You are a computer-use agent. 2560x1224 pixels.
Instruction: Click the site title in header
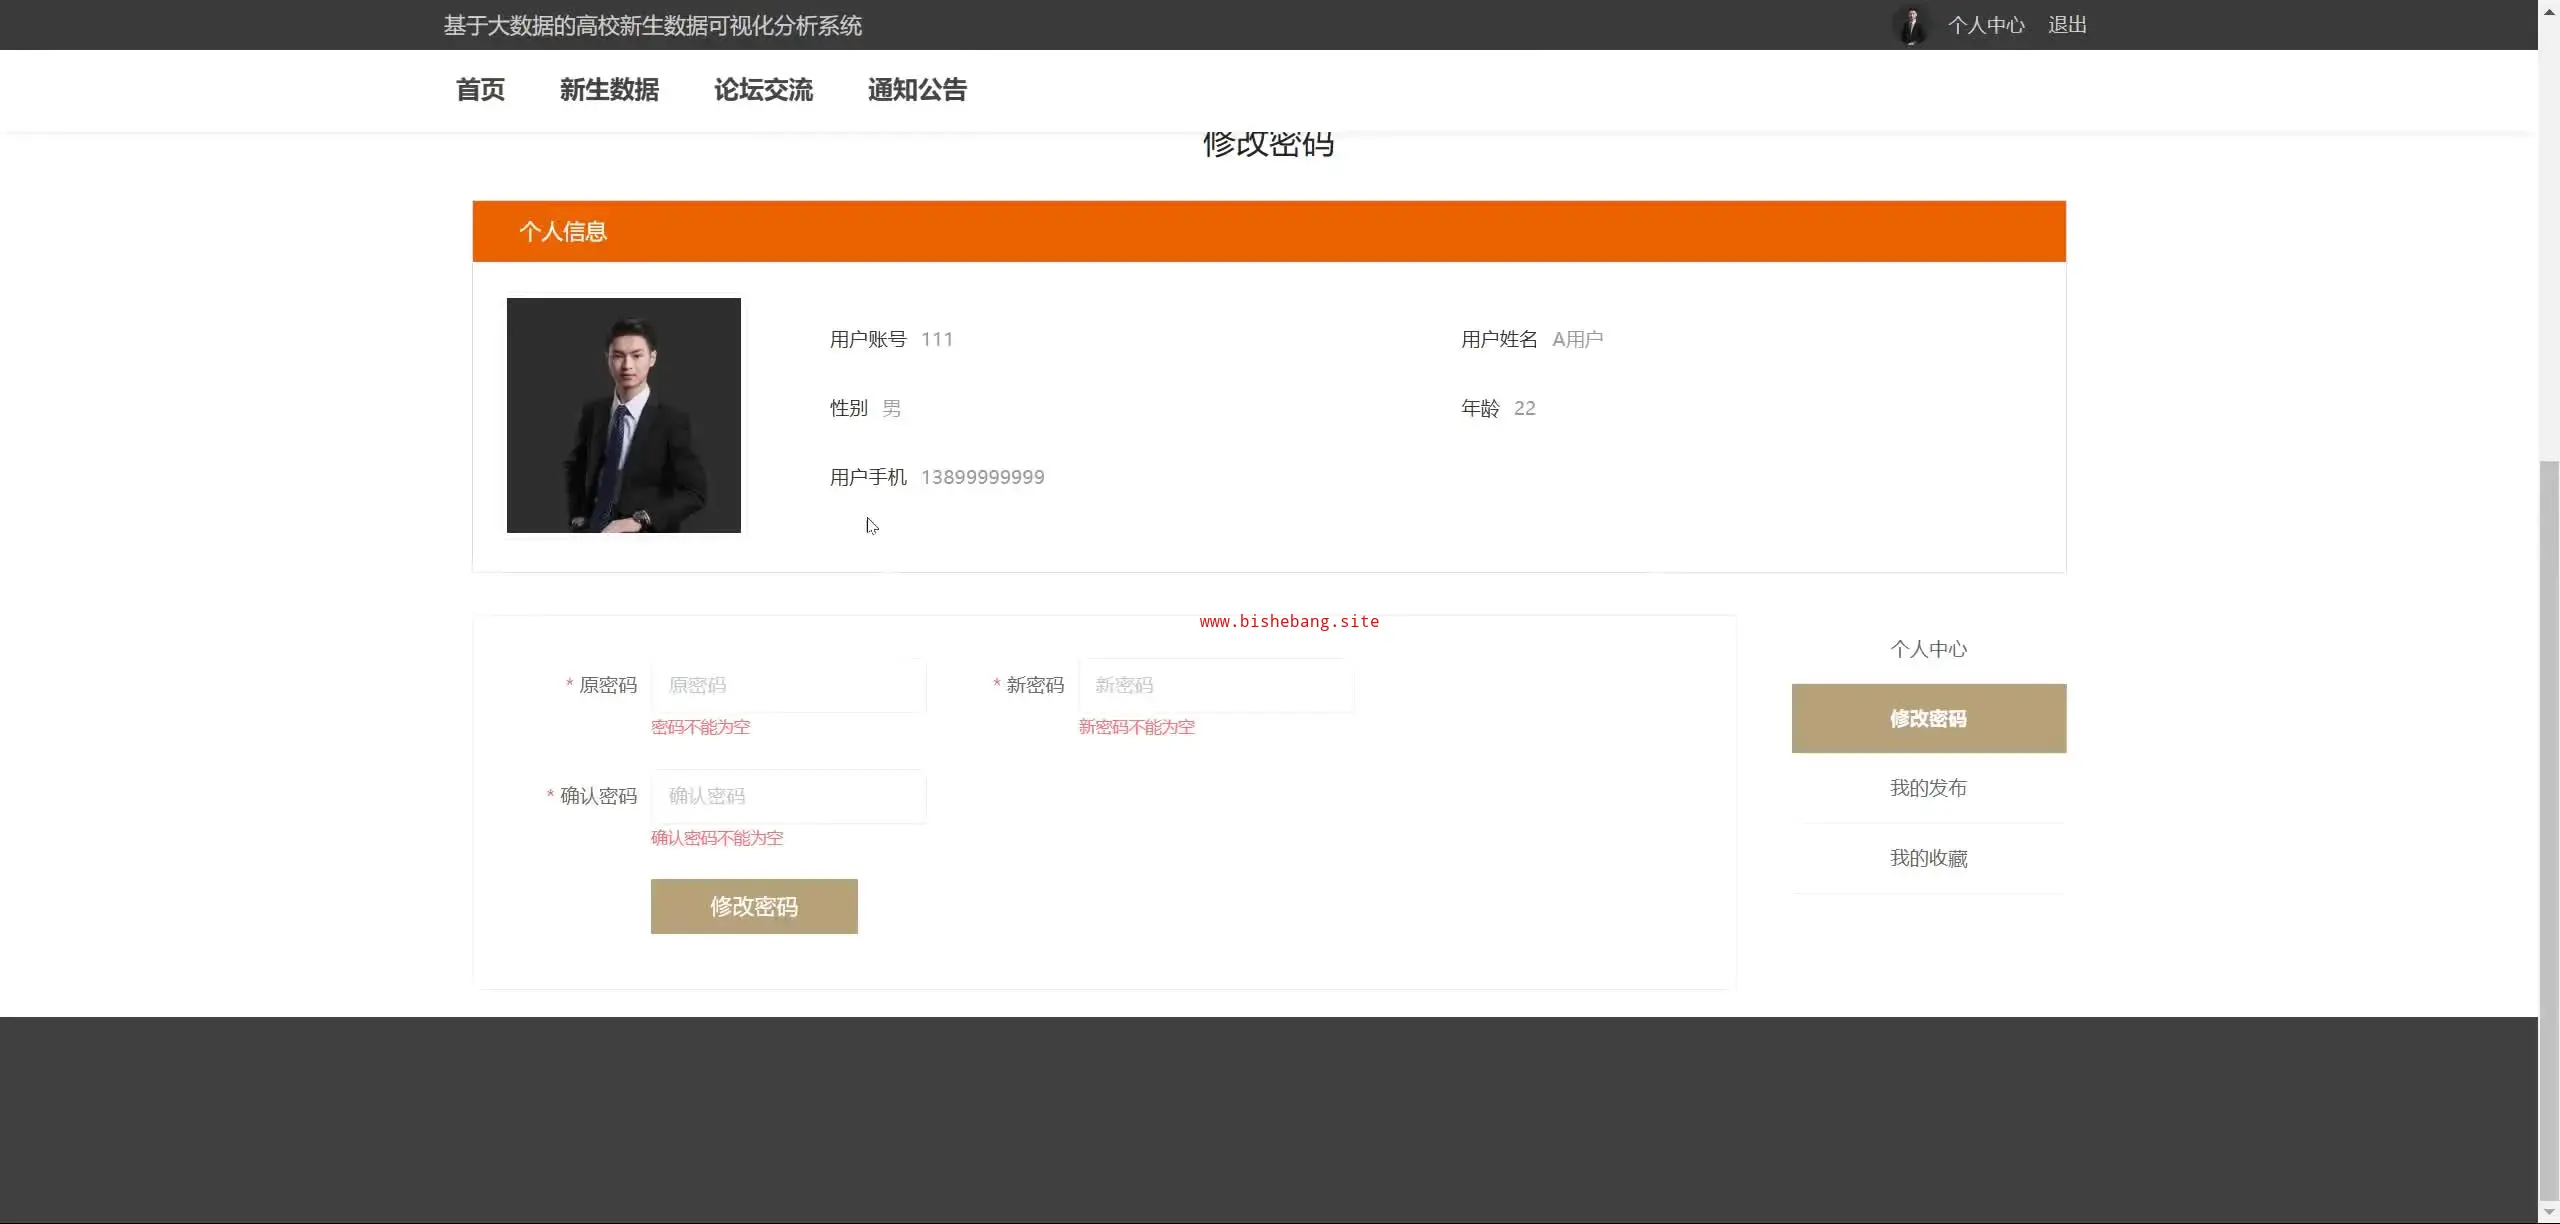pyautogui.click(x=652, y=25)
